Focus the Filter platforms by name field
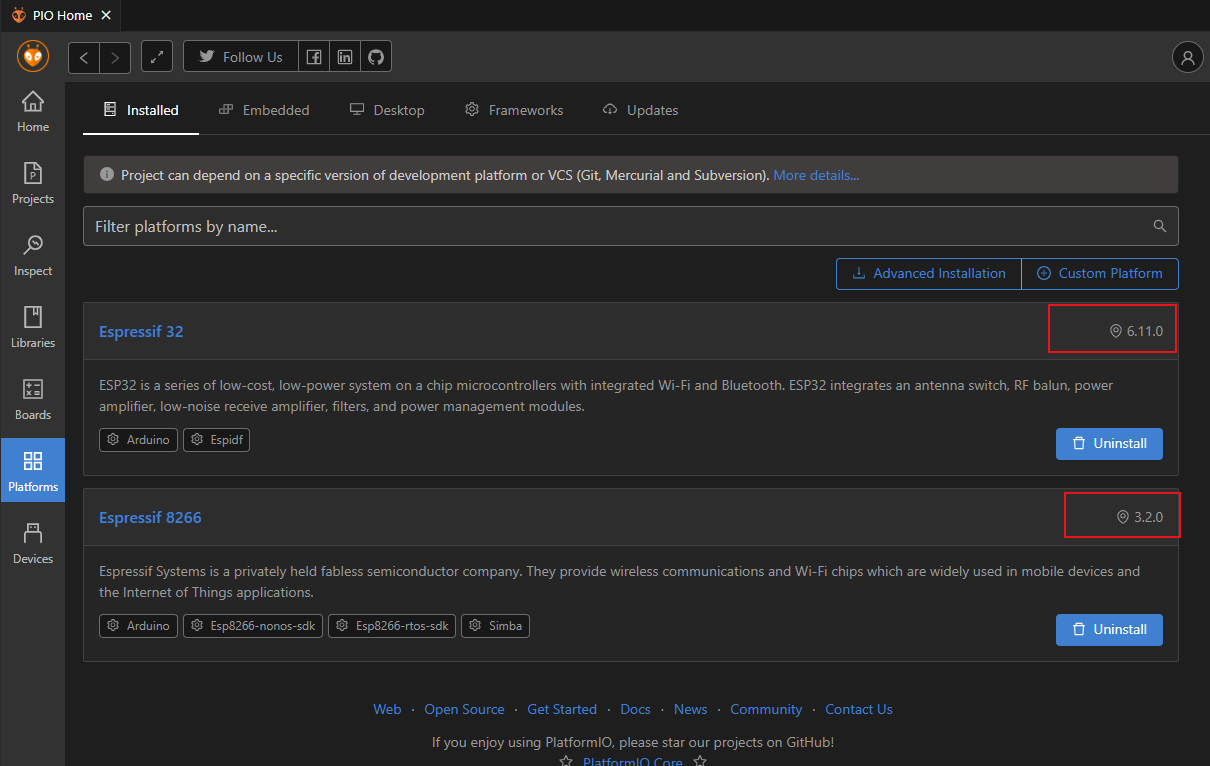Viewport: 1210px width, 766px height. pos(630,226)
